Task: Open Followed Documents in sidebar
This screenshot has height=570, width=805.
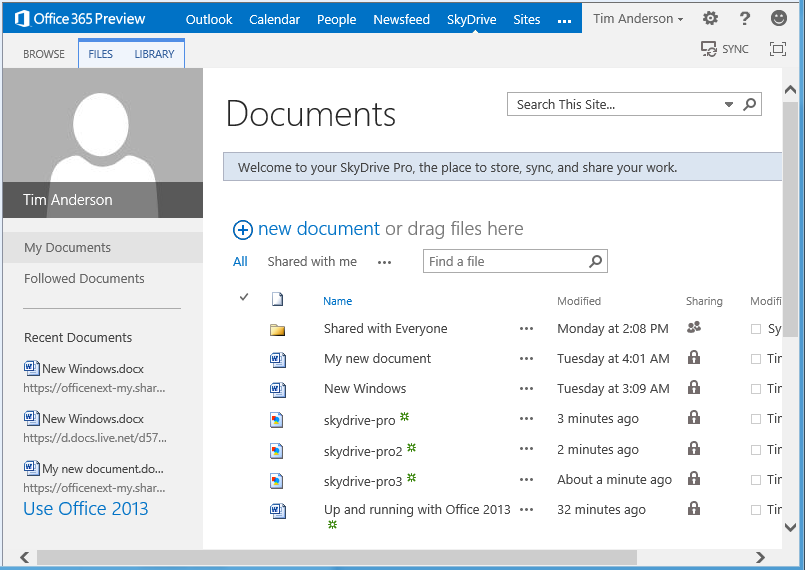Action: coord(84,278)
